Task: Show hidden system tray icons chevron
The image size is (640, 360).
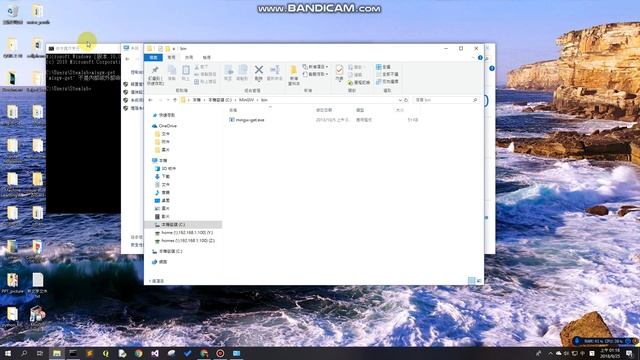Action: click(550, 353)
